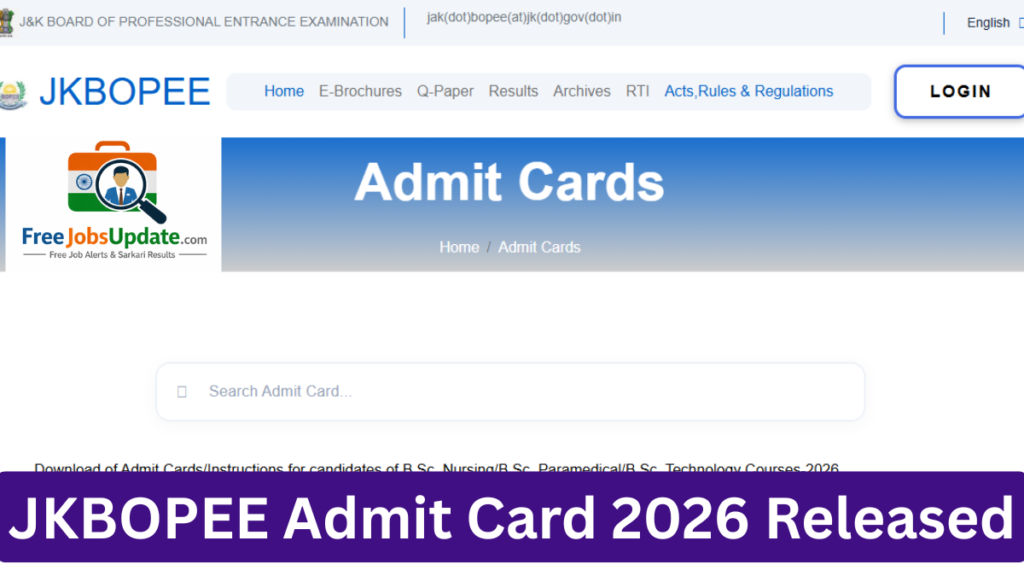Click the Admit Cards breadcrumb link
This screenshot has width=1024, height=576.
pos(539,248)
